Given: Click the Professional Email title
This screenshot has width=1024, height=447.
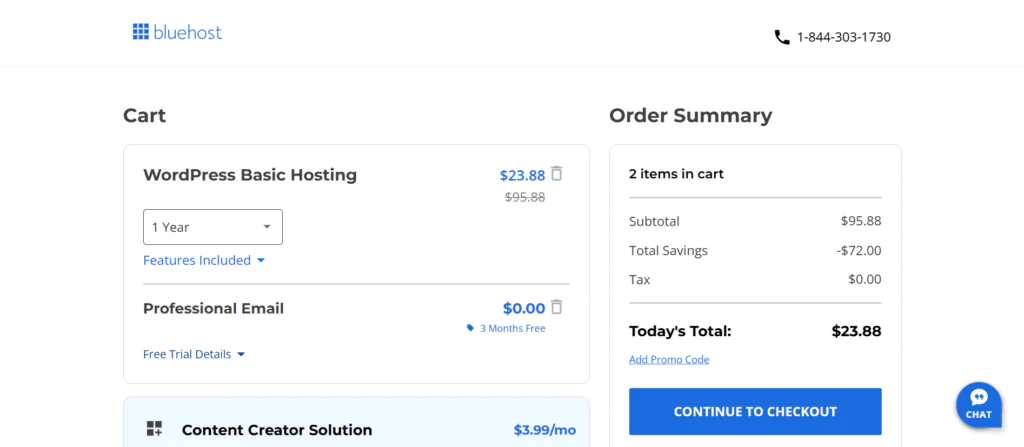Looking at the screenshot, I should [214, 308].
